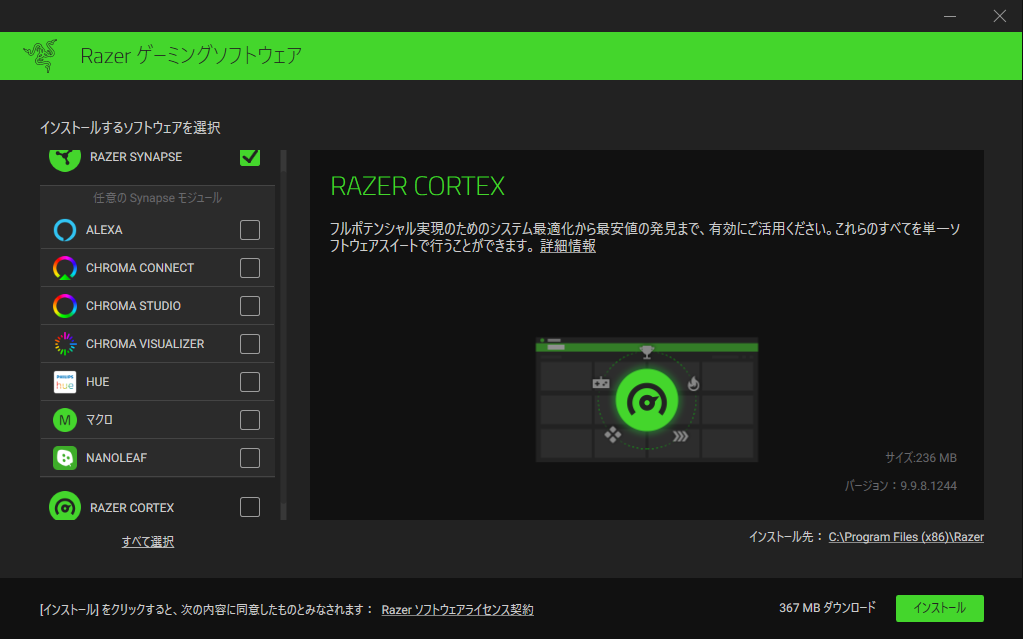Click the 任意の Synapse モジュール heading

tap(157, 198)
